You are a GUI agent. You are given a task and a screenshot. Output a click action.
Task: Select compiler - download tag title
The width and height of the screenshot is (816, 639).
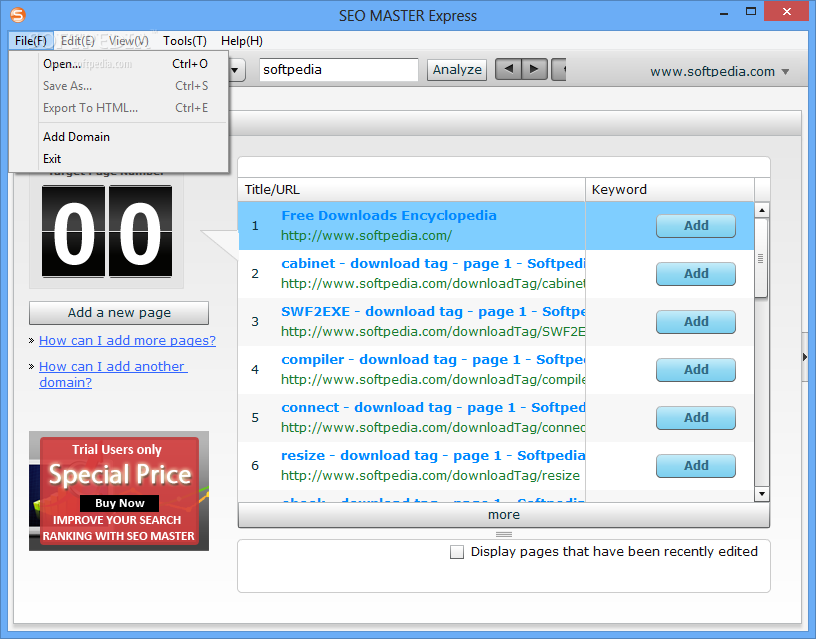[x=433, y=360]
